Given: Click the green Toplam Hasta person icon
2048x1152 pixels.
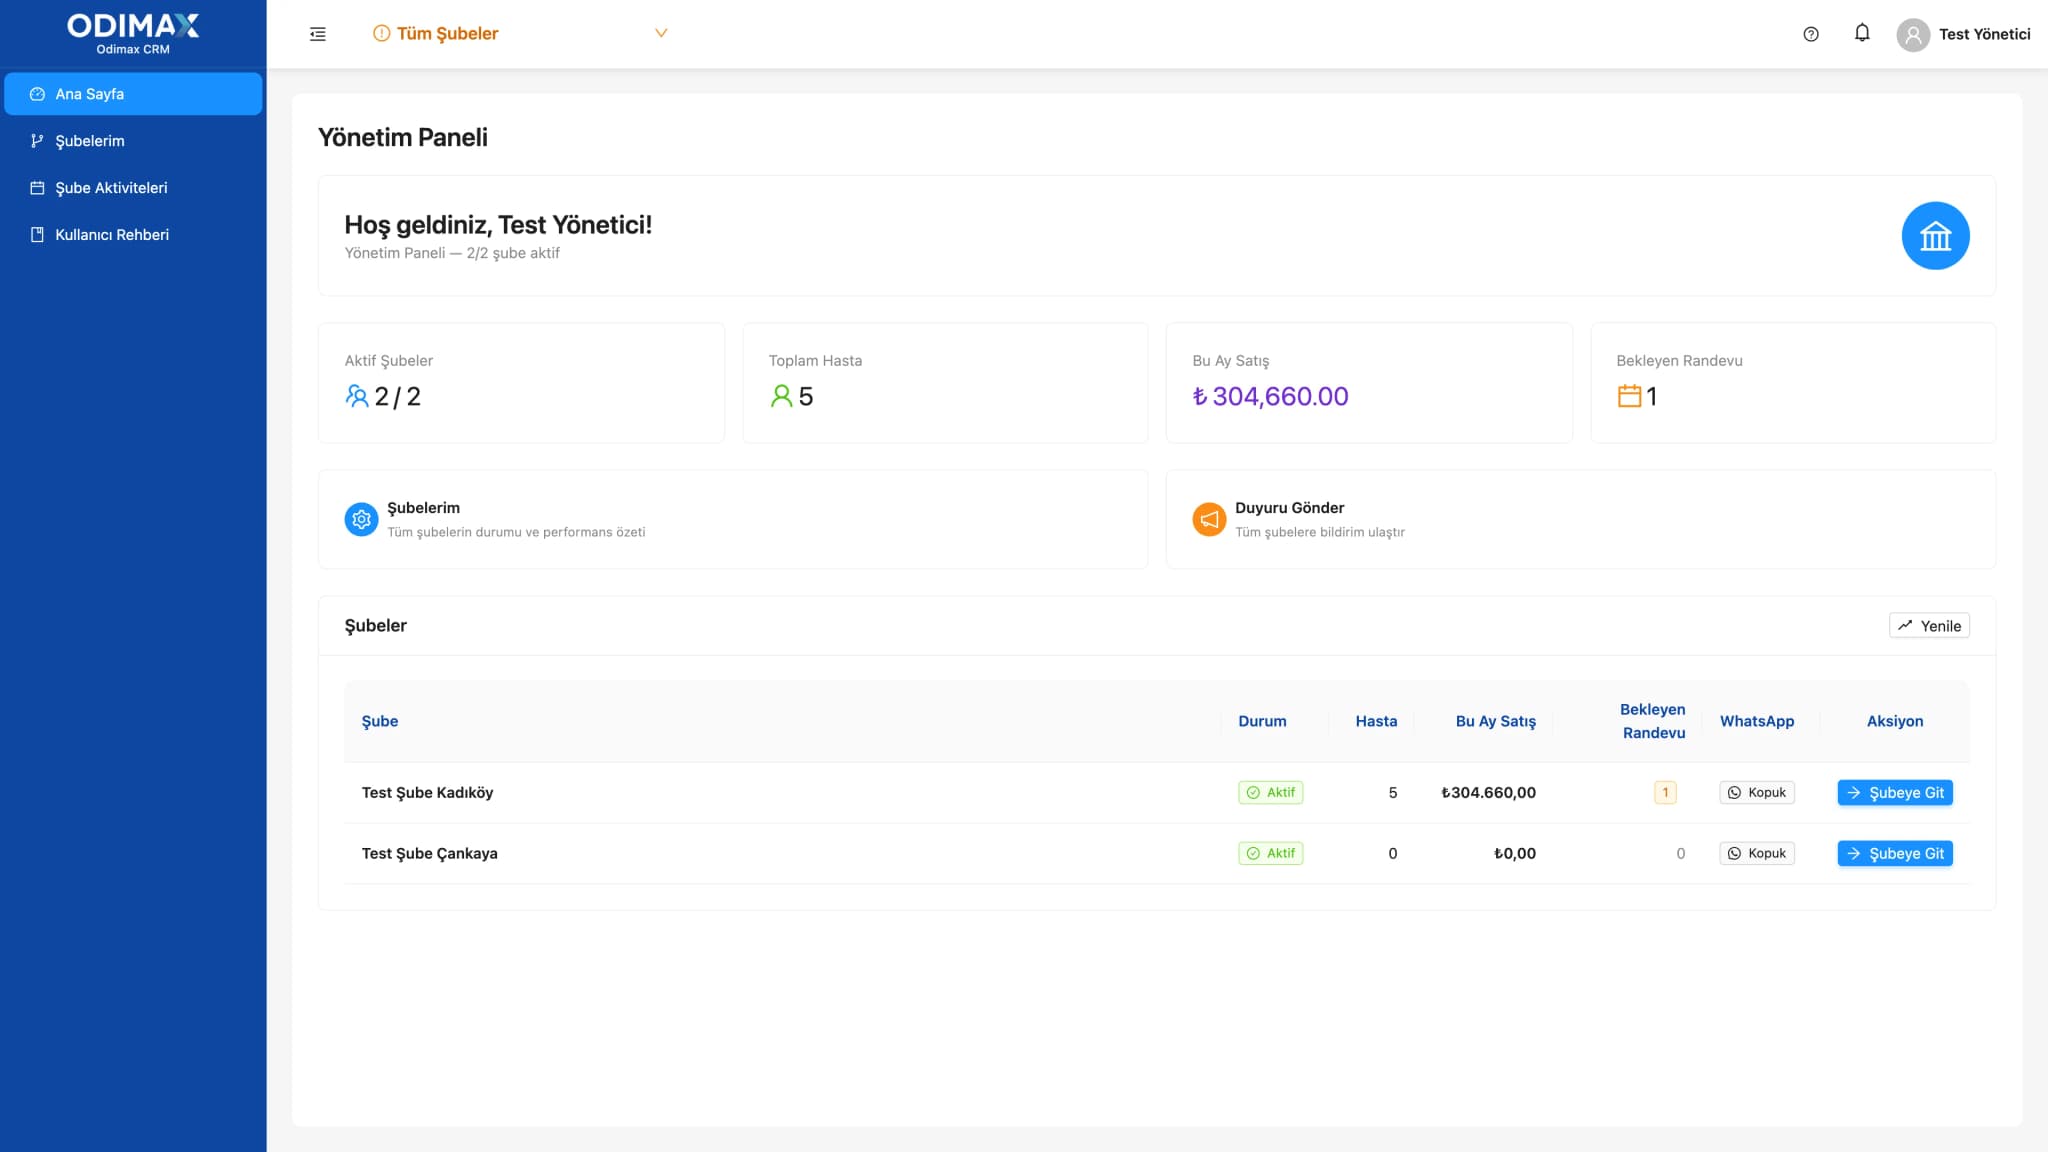Looking at the screenshot, I should (x=781, y=396).
